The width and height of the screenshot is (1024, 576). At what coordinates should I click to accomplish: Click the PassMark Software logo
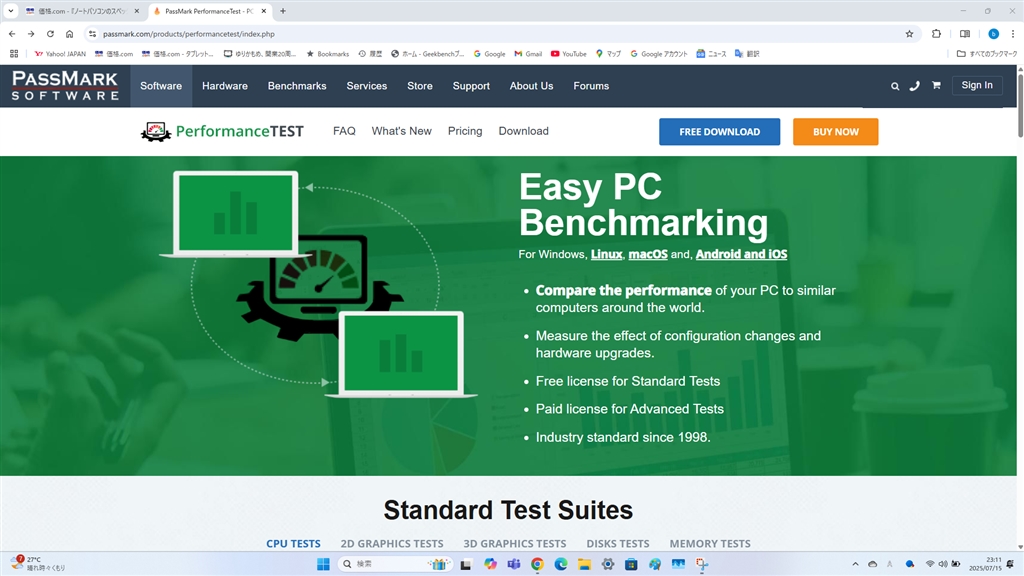pos(65,86)
